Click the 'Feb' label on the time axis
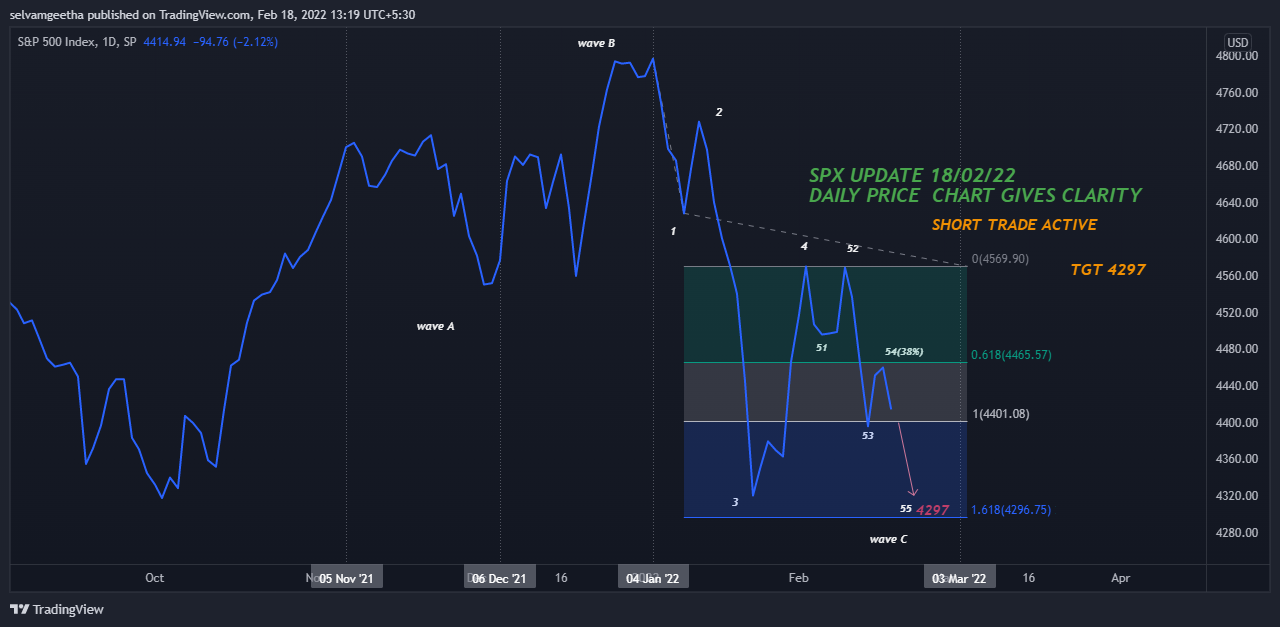The image size is (1280, 627). (x=798, y=578)
